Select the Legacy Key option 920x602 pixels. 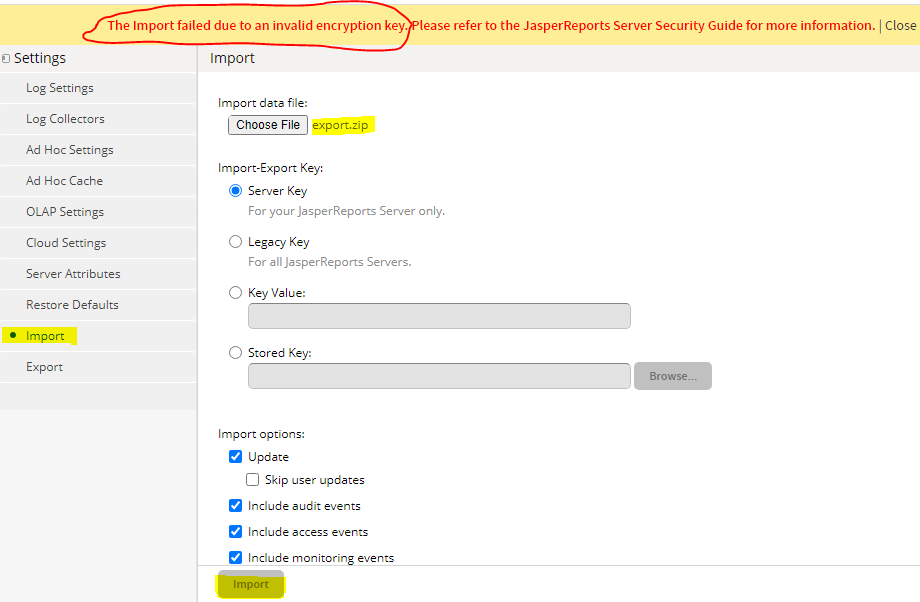coord(235,241)
